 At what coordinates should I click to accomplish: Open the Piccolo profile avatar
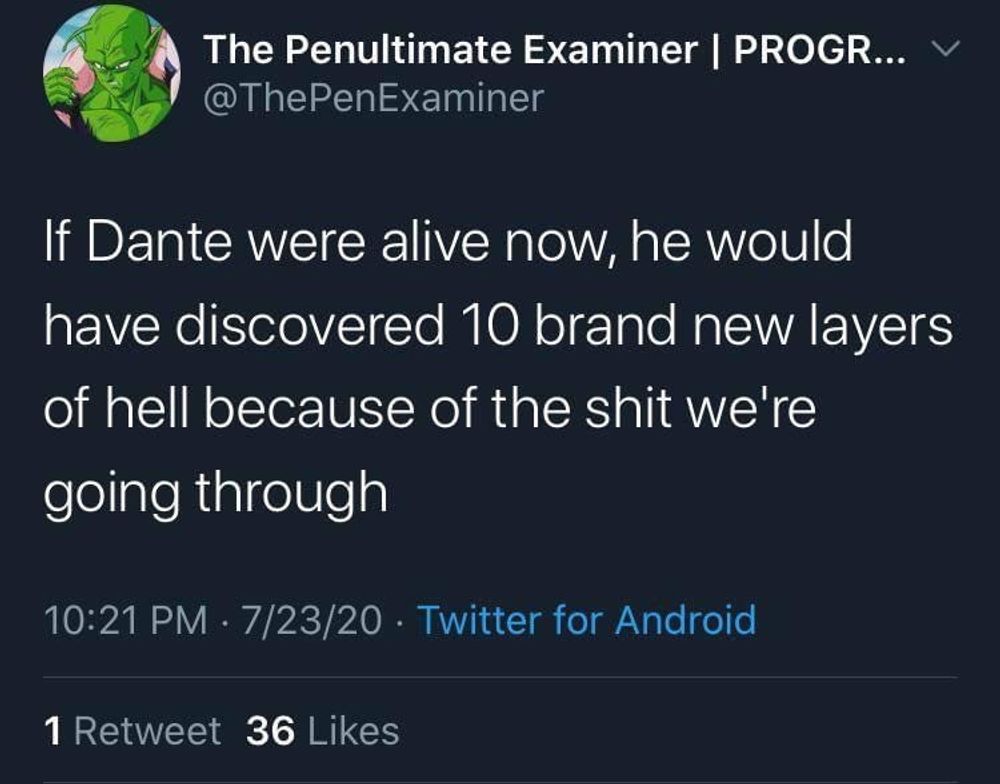[111, 75]
